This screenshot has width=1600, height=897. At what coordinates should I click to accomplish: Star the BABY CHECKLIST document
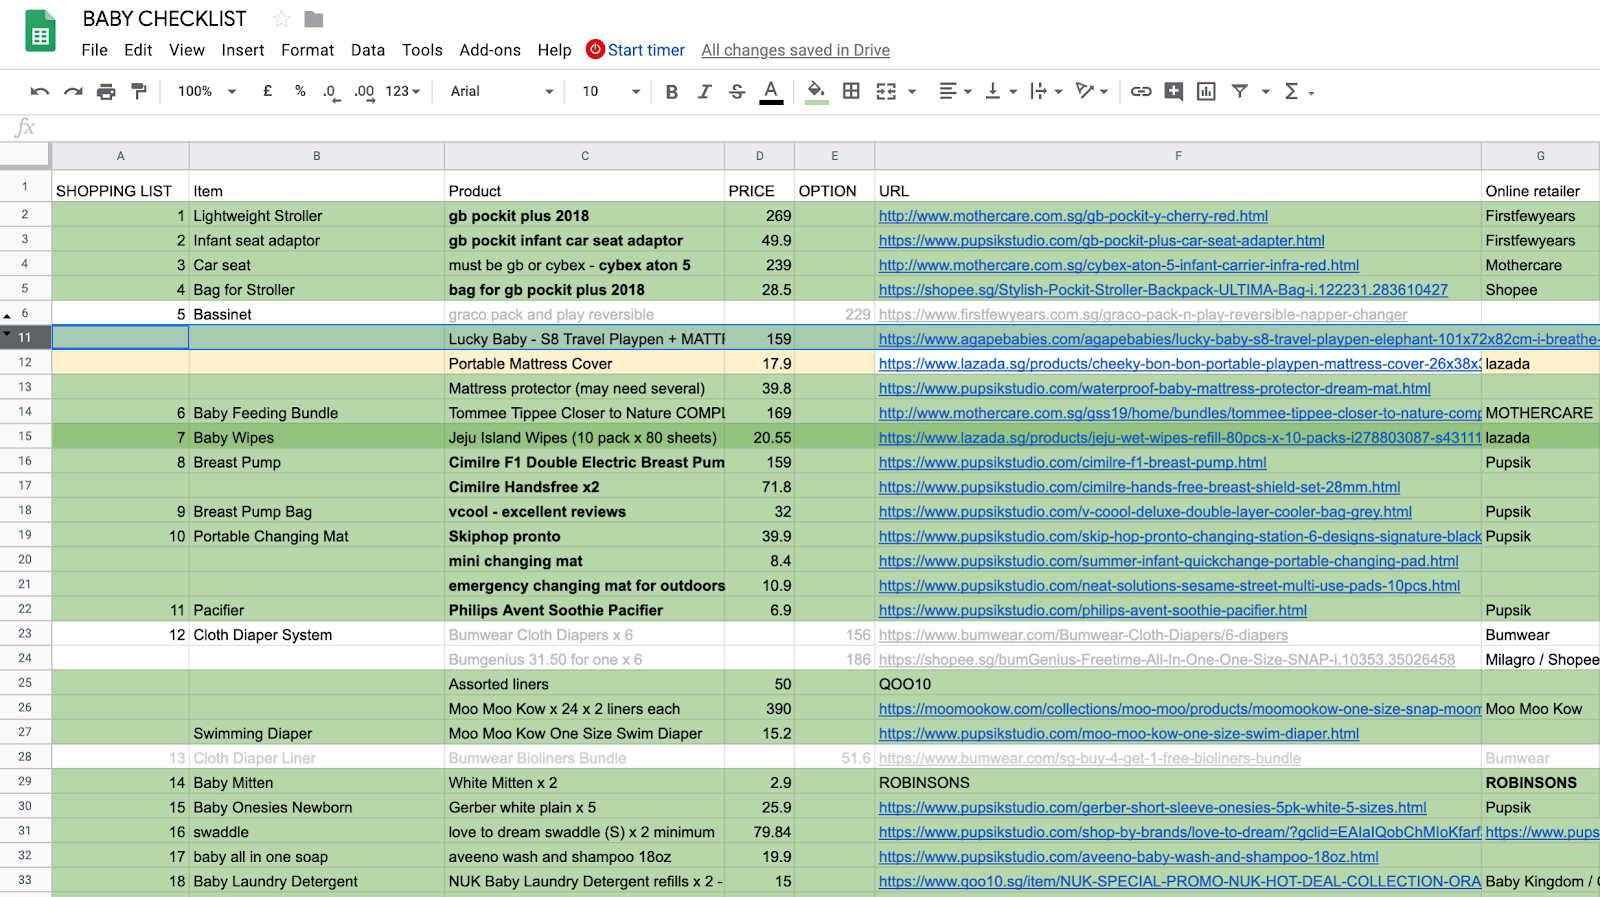(282, 19)
